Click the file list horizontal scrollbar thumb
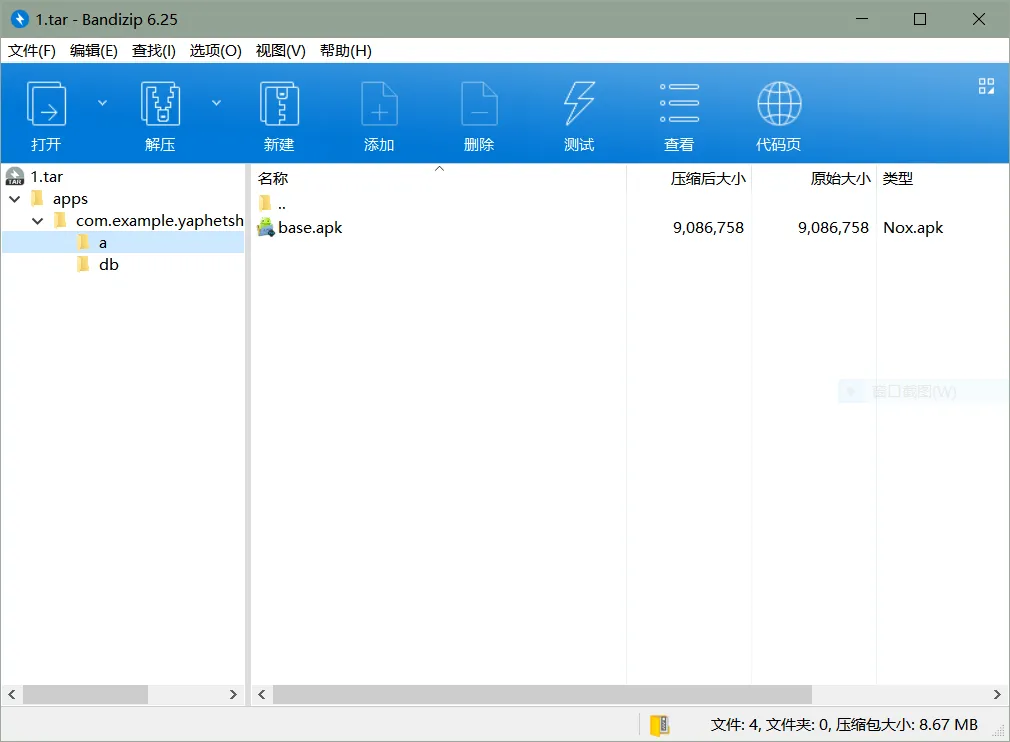Viewport: 1010px width, 742px height. pyautogui.click(x=542, y=694)
